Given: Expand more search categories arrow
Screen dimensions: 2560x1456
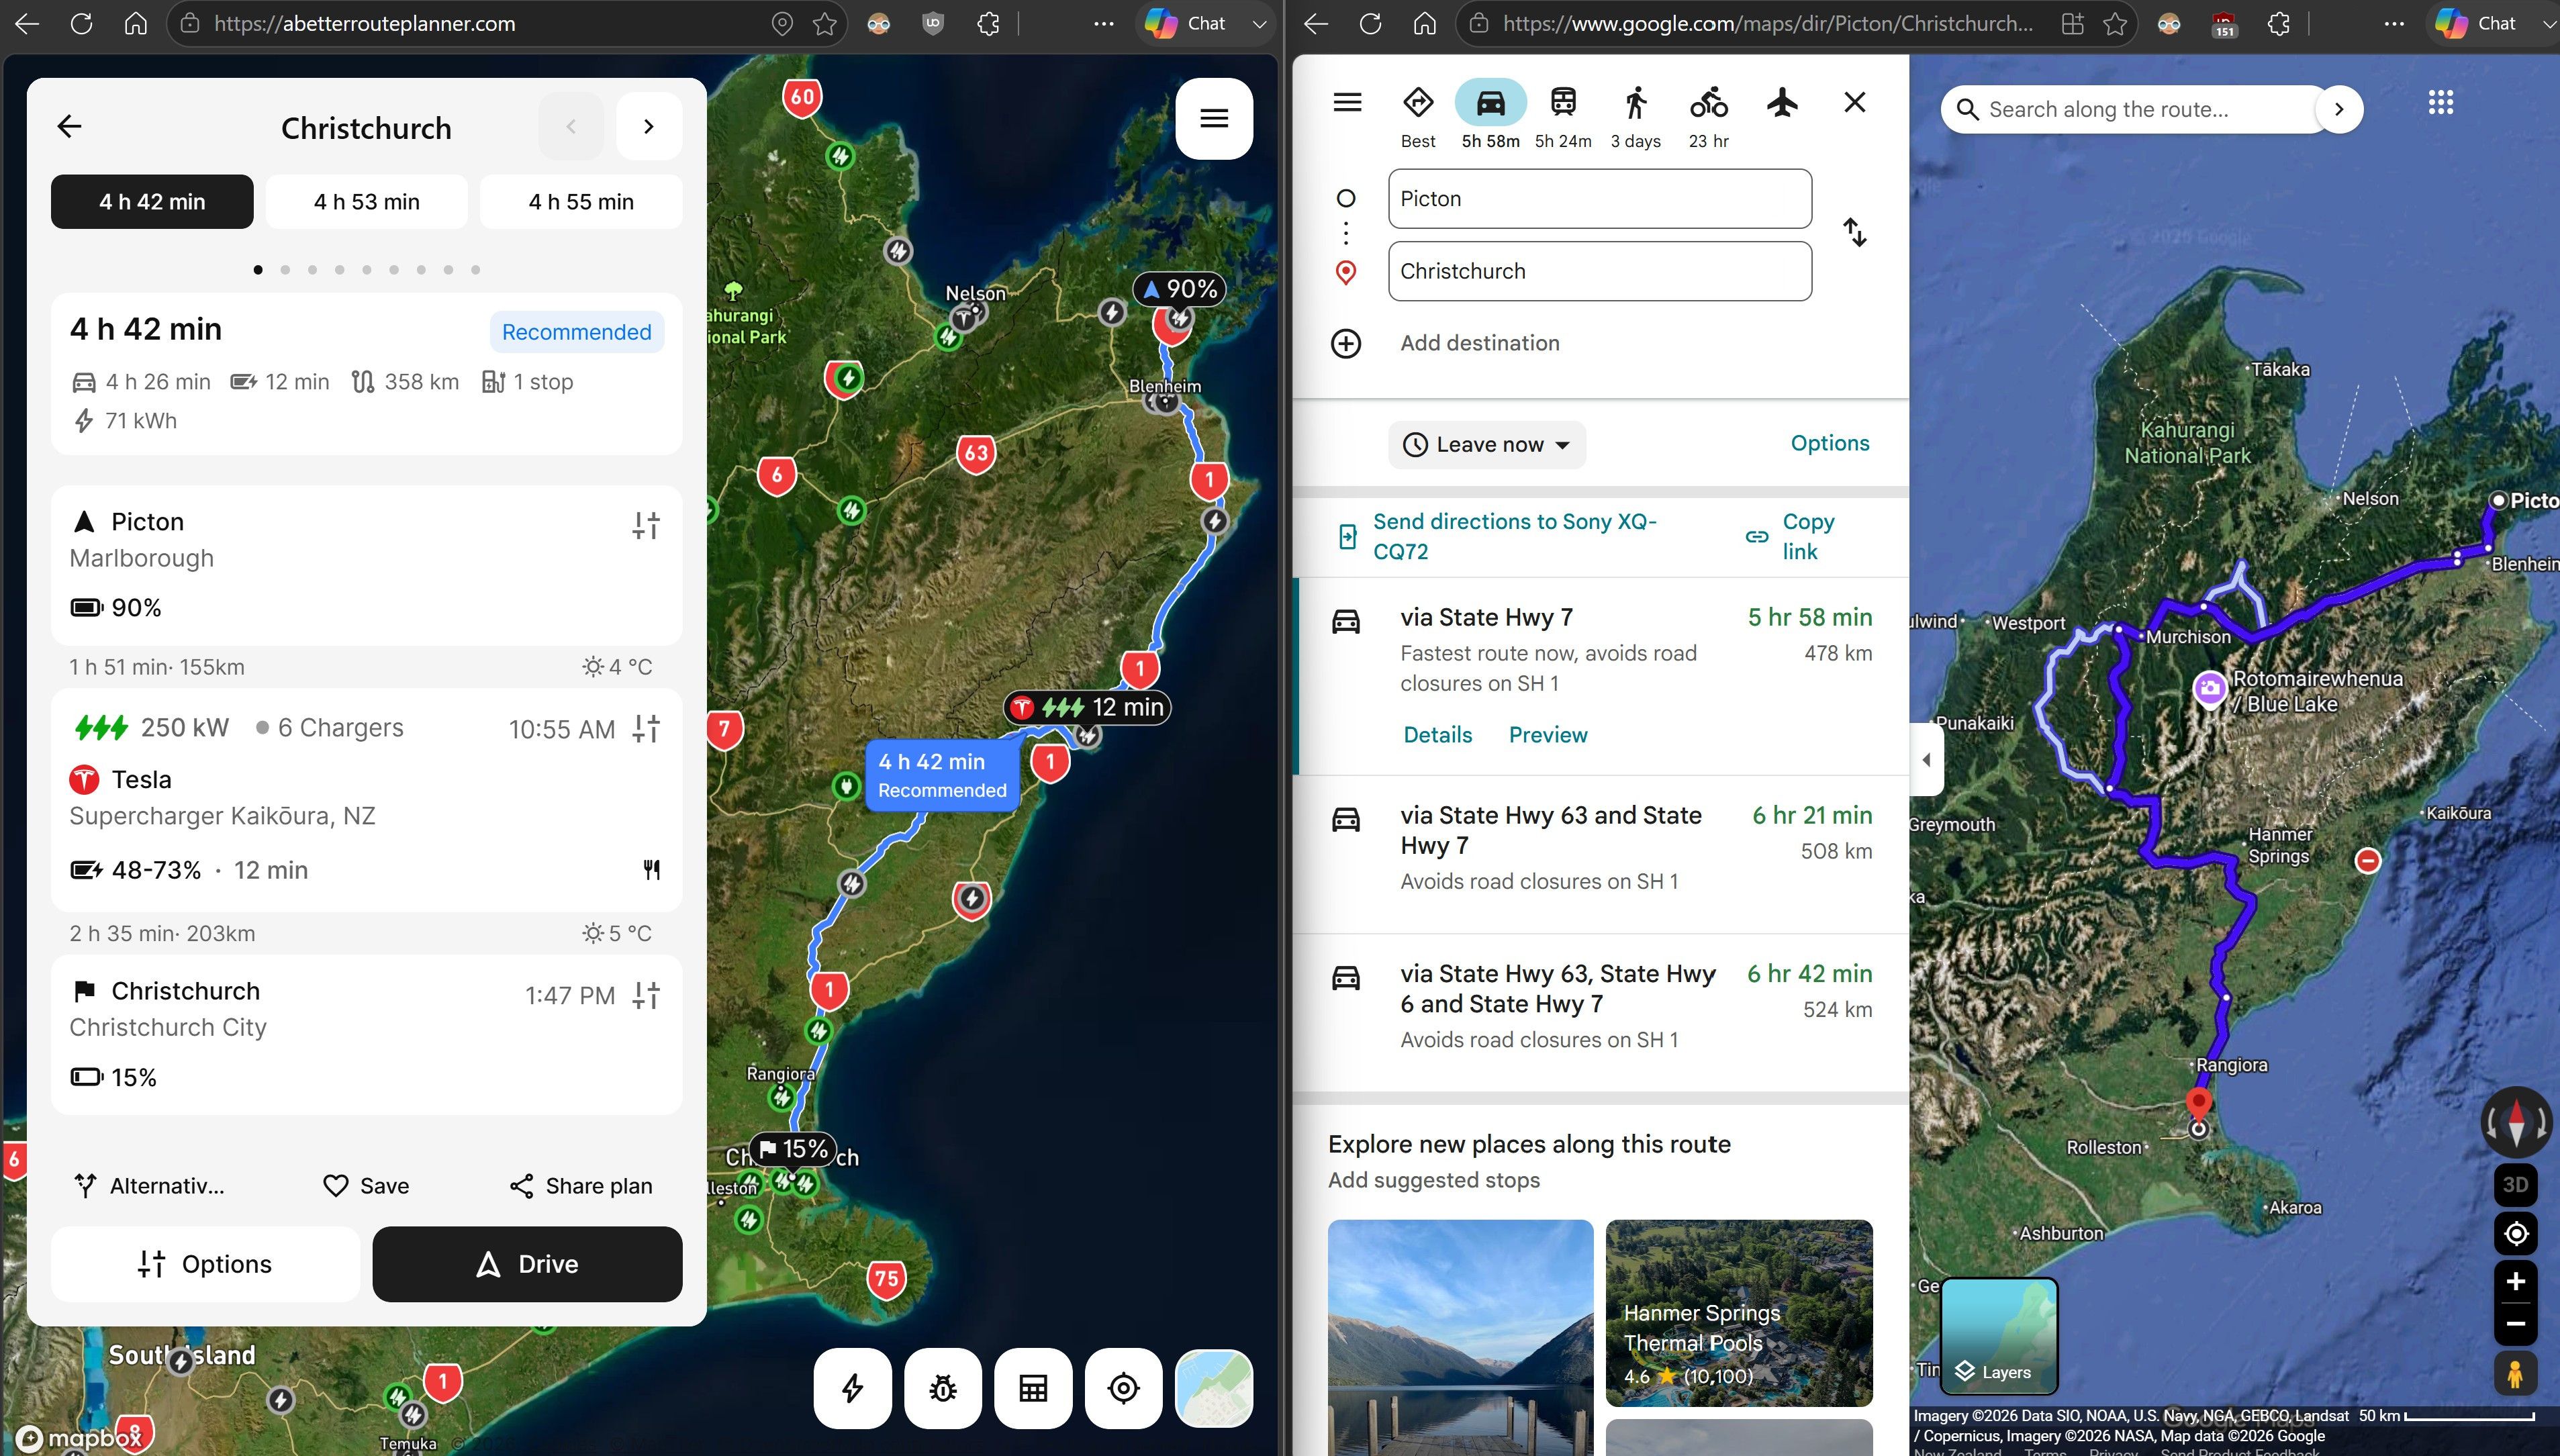Looking at the screenshot, I should [x=2338, y=109].
